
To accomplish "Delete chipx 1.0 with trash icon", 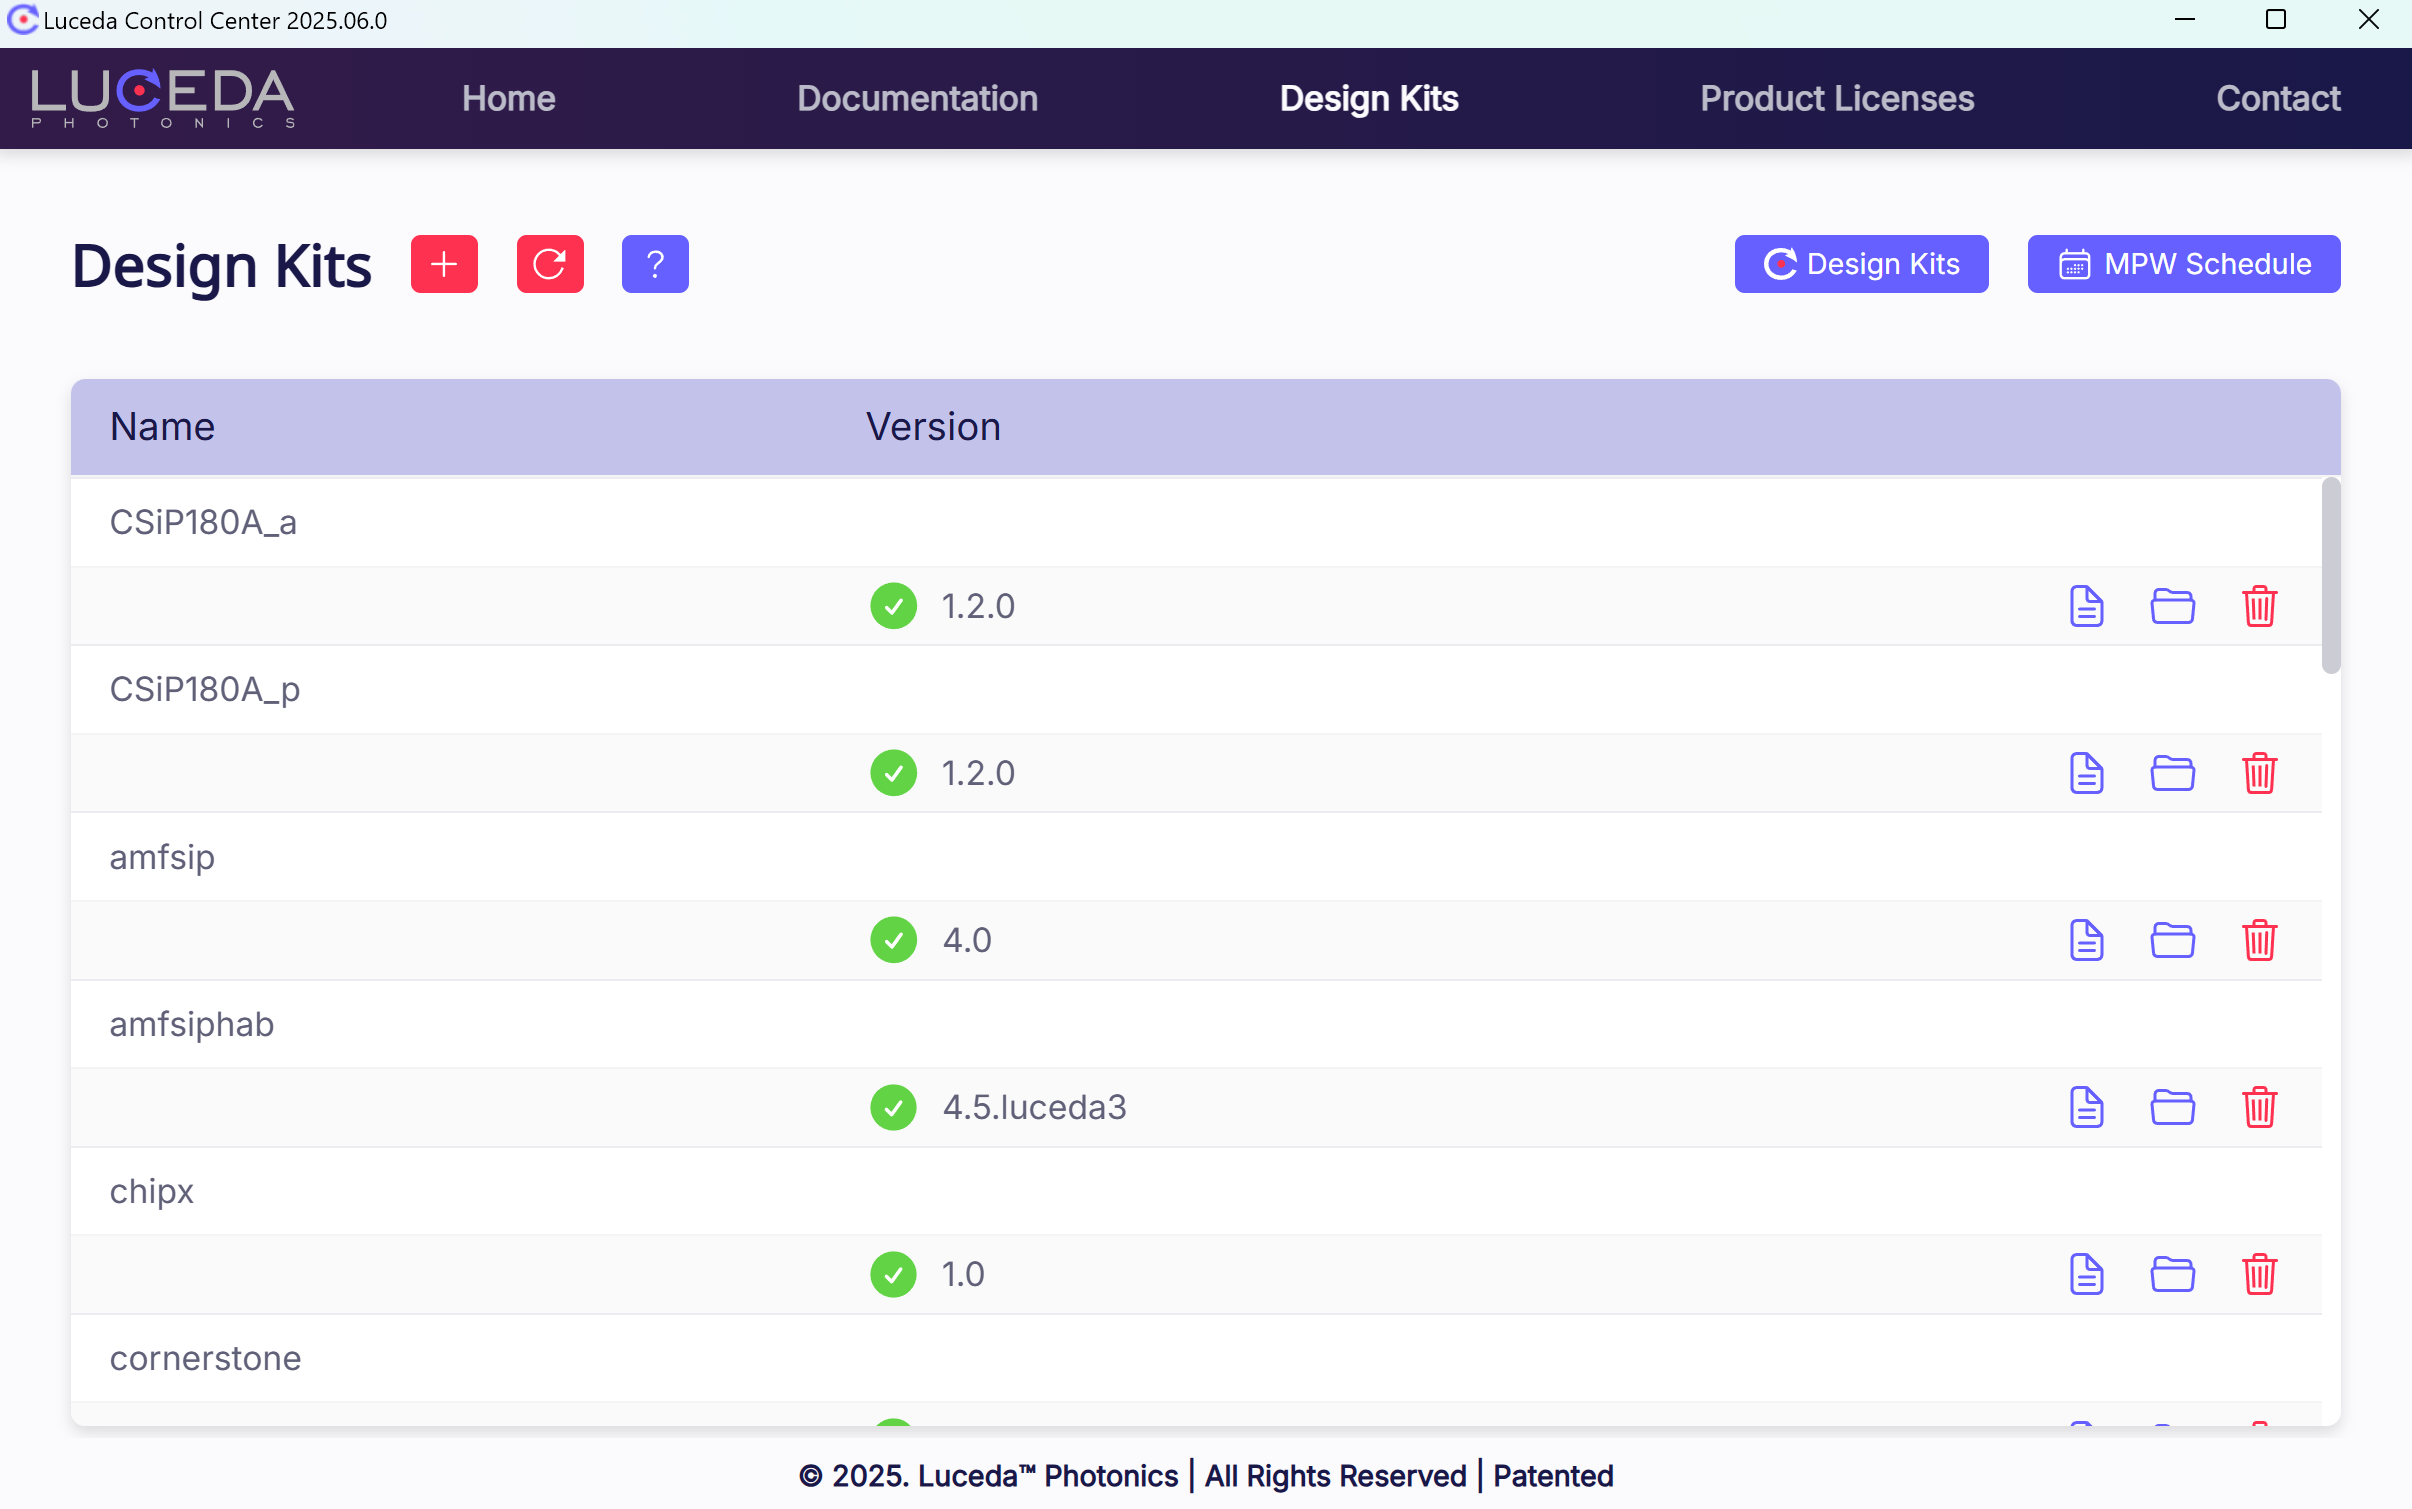I will pos(2259,1274).
